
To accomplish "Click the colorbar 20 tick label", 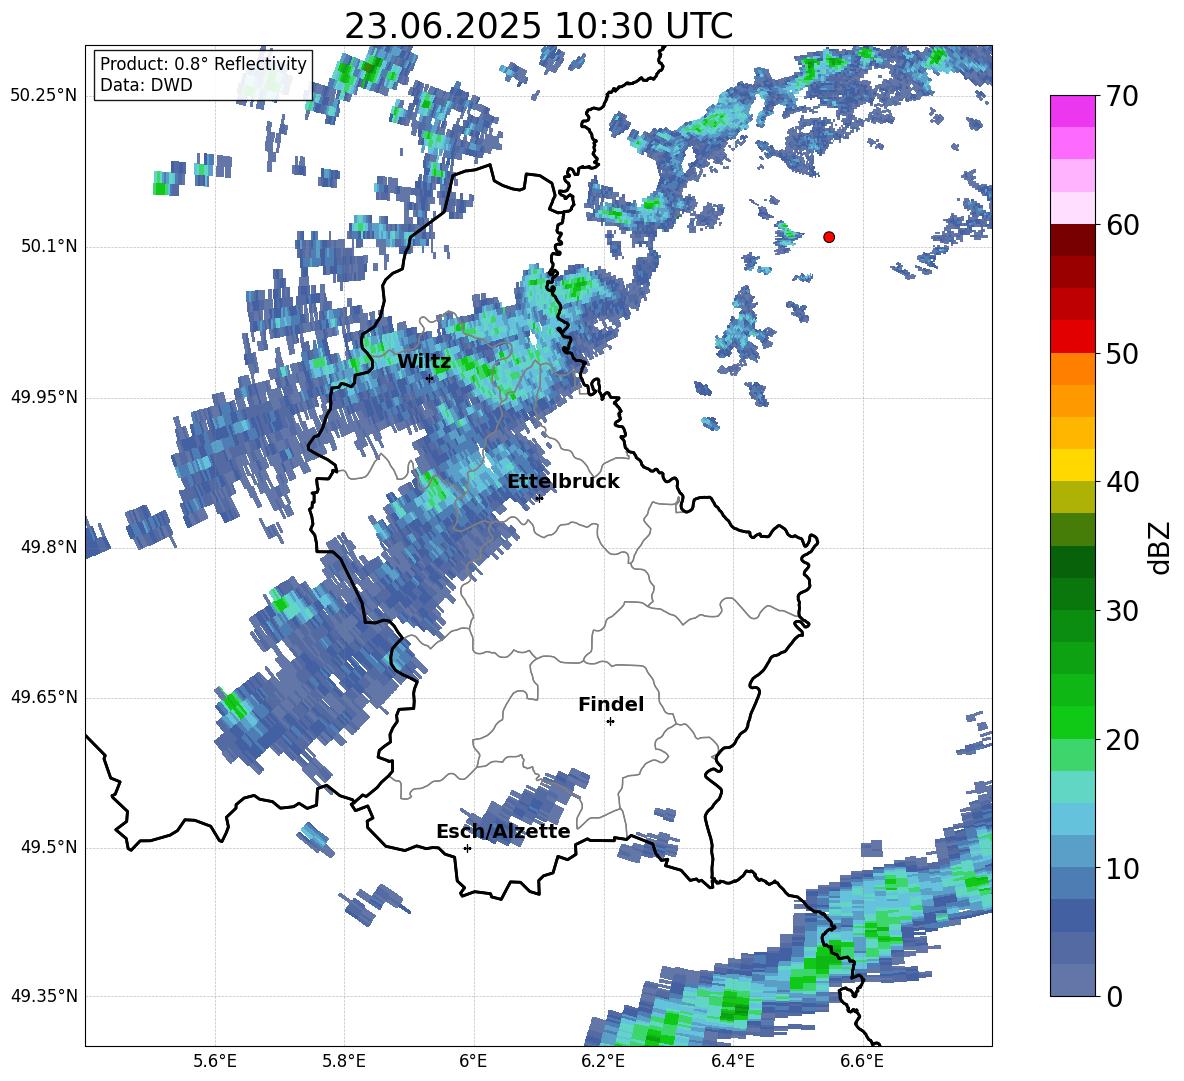I will 1122,740.
